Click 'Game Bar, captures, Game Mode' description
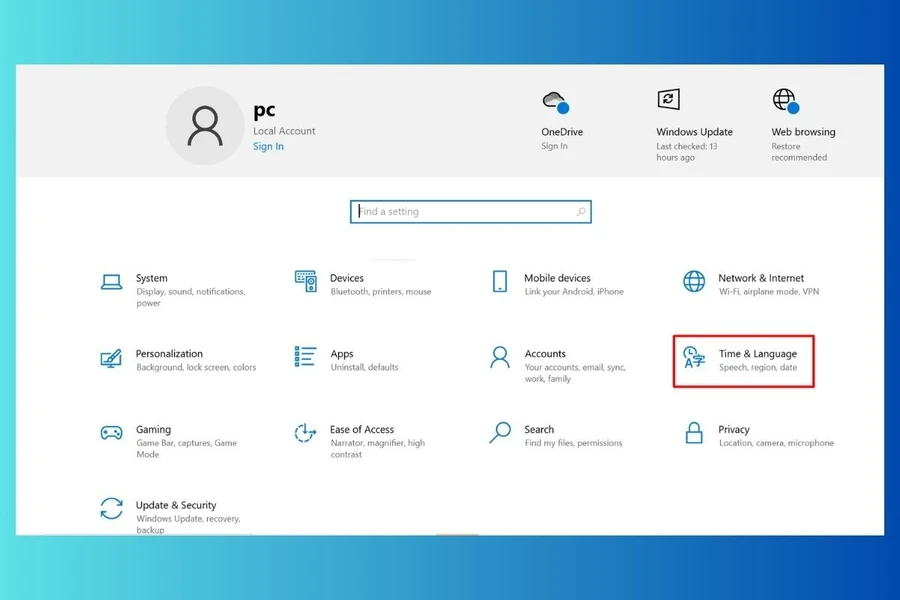Screen dimensions: 900x600 [187, 449]
